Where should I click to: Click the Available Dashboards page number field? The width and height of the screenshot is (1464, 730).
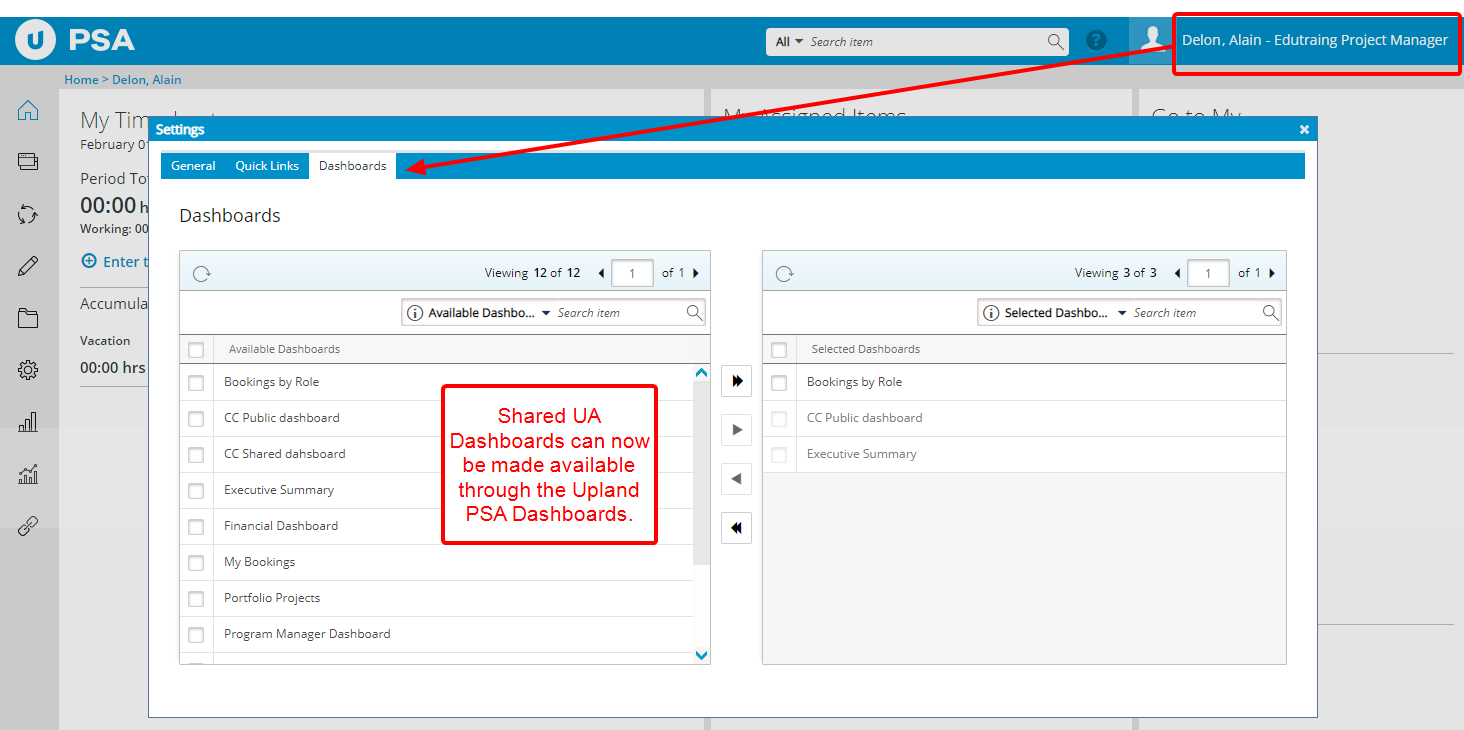click(631, 273)
